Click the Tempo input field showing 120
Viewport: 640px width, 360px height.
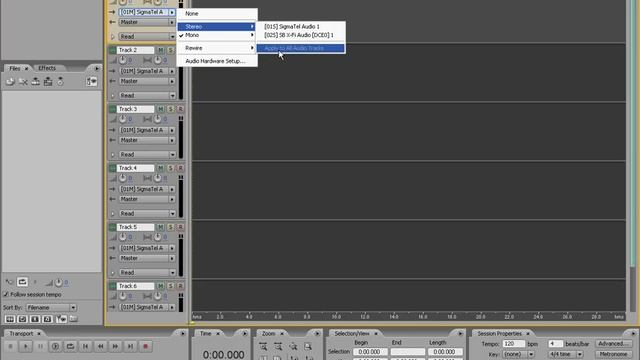[513, 344]
